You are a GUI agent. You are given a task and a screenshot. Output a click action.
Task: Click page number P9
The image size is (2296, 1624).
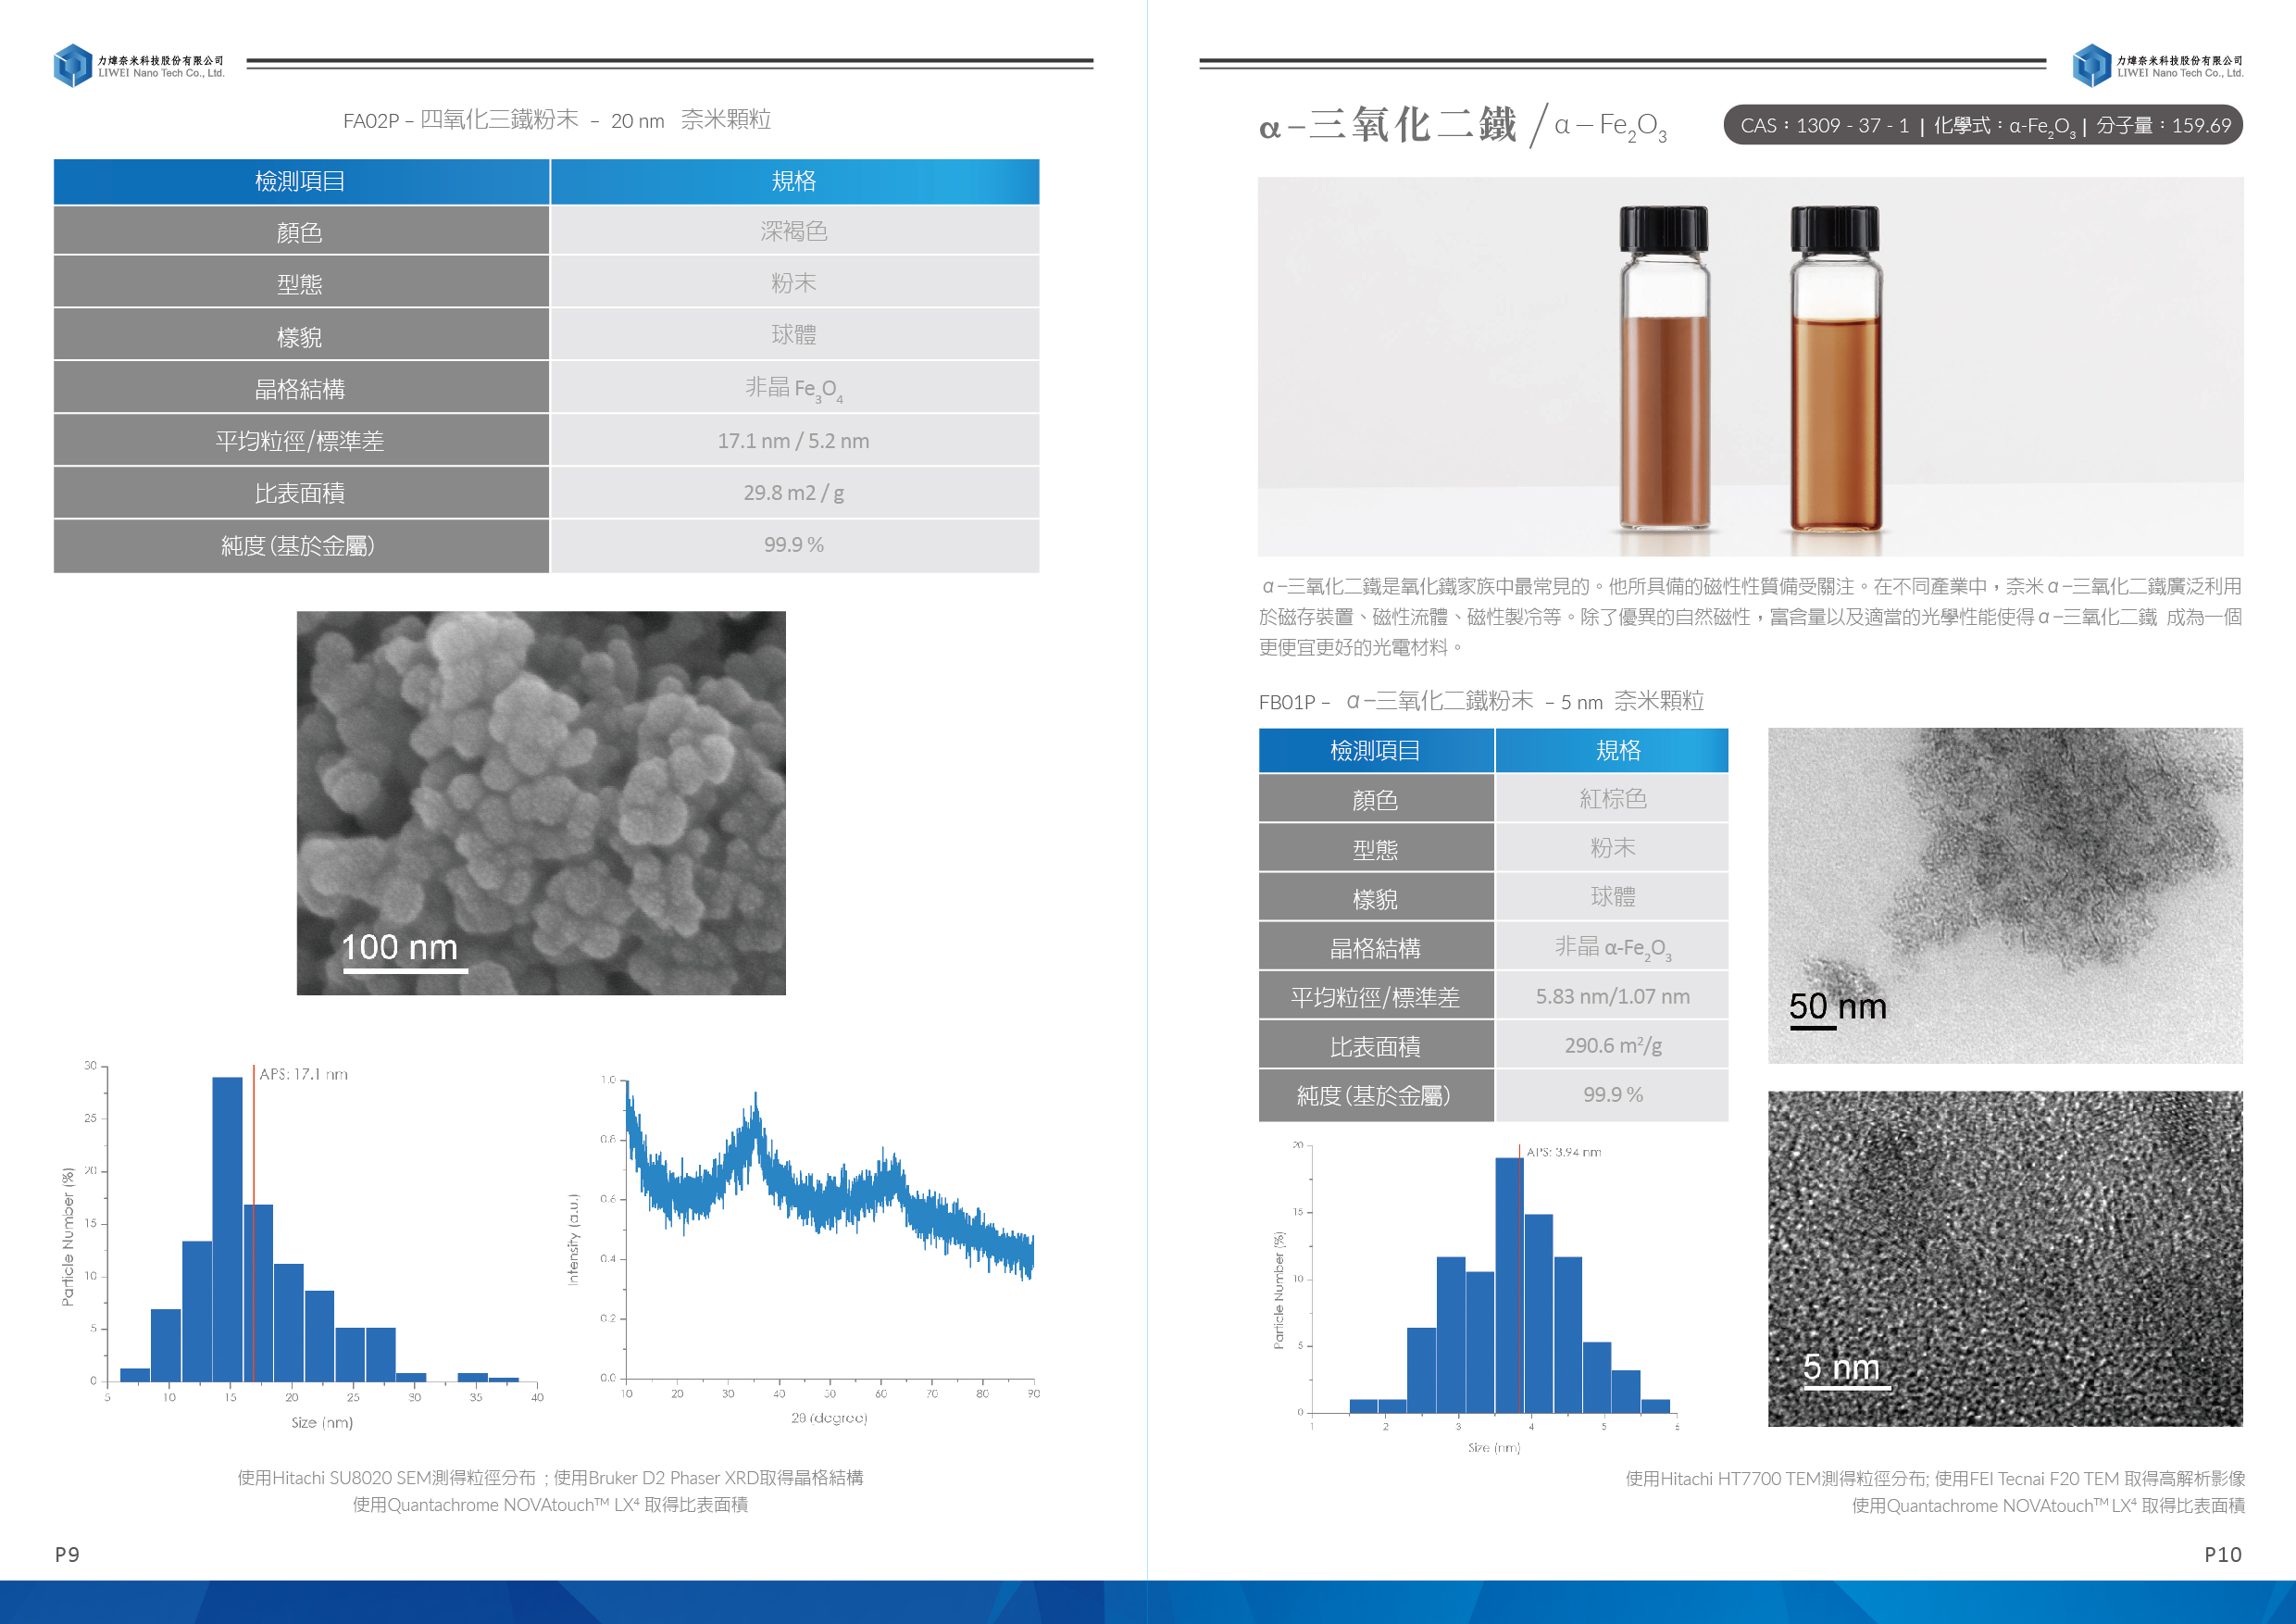[67, 1554]
